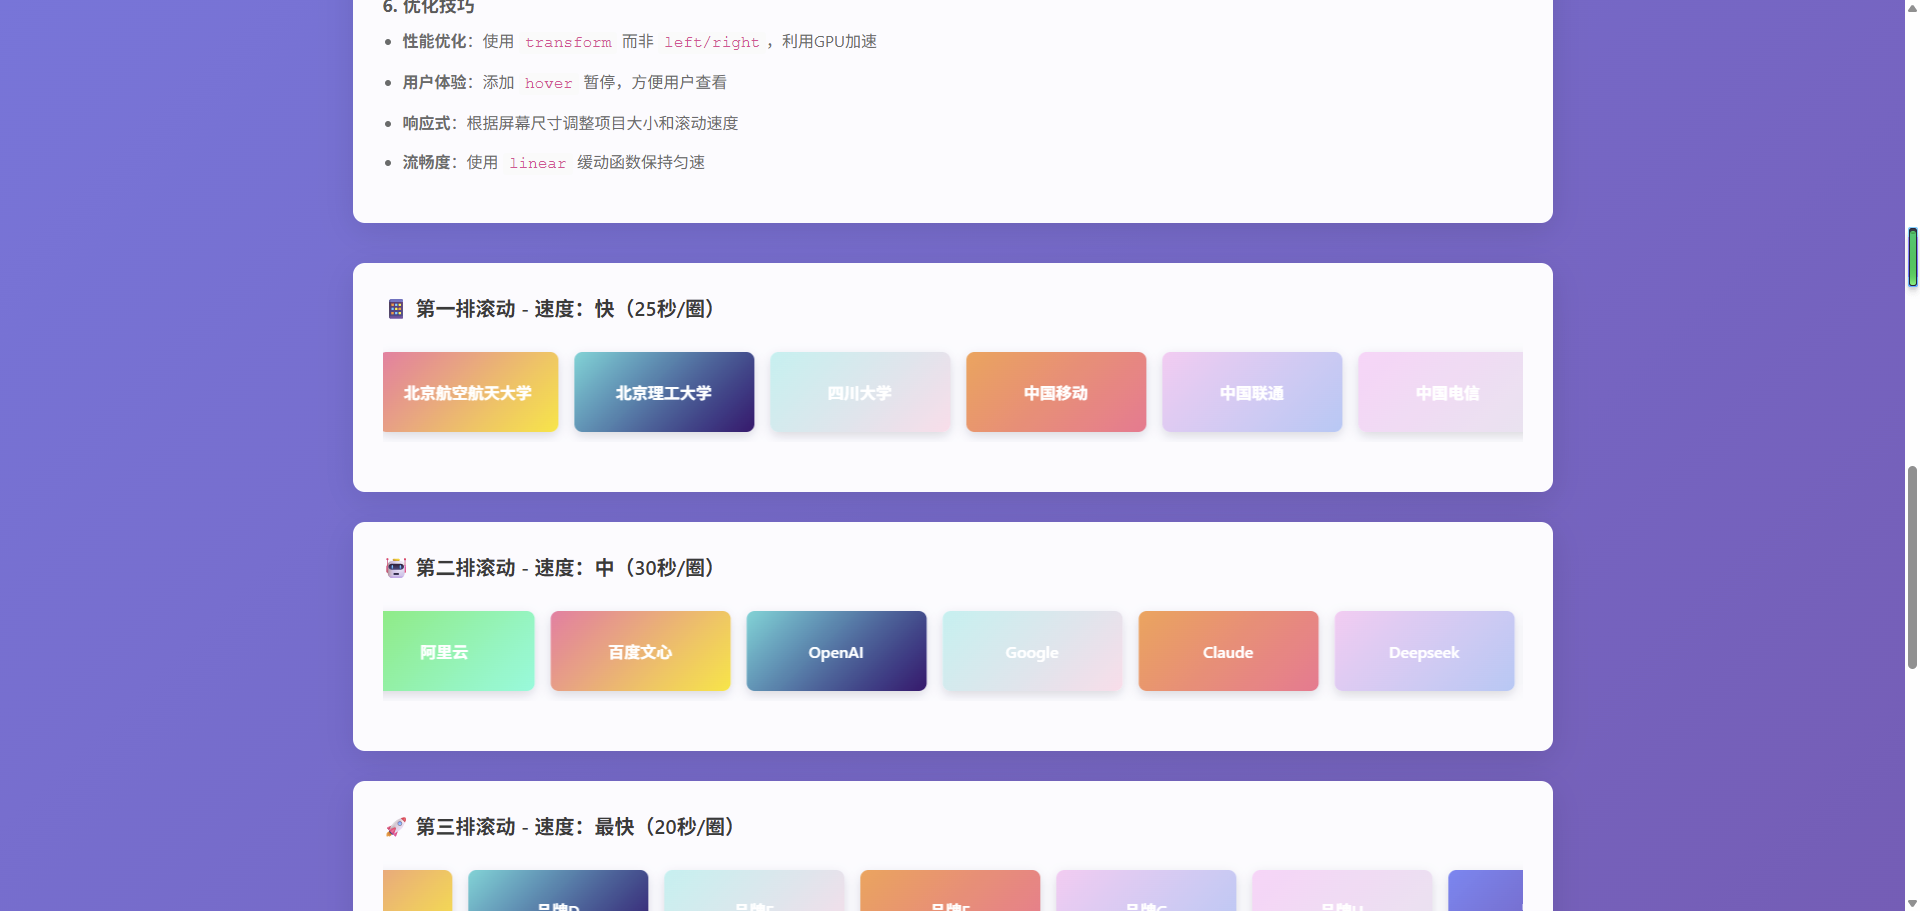Click the 北京理工大学 card
This screenshot has width=1920, height=911.
[x=664, y=392]
